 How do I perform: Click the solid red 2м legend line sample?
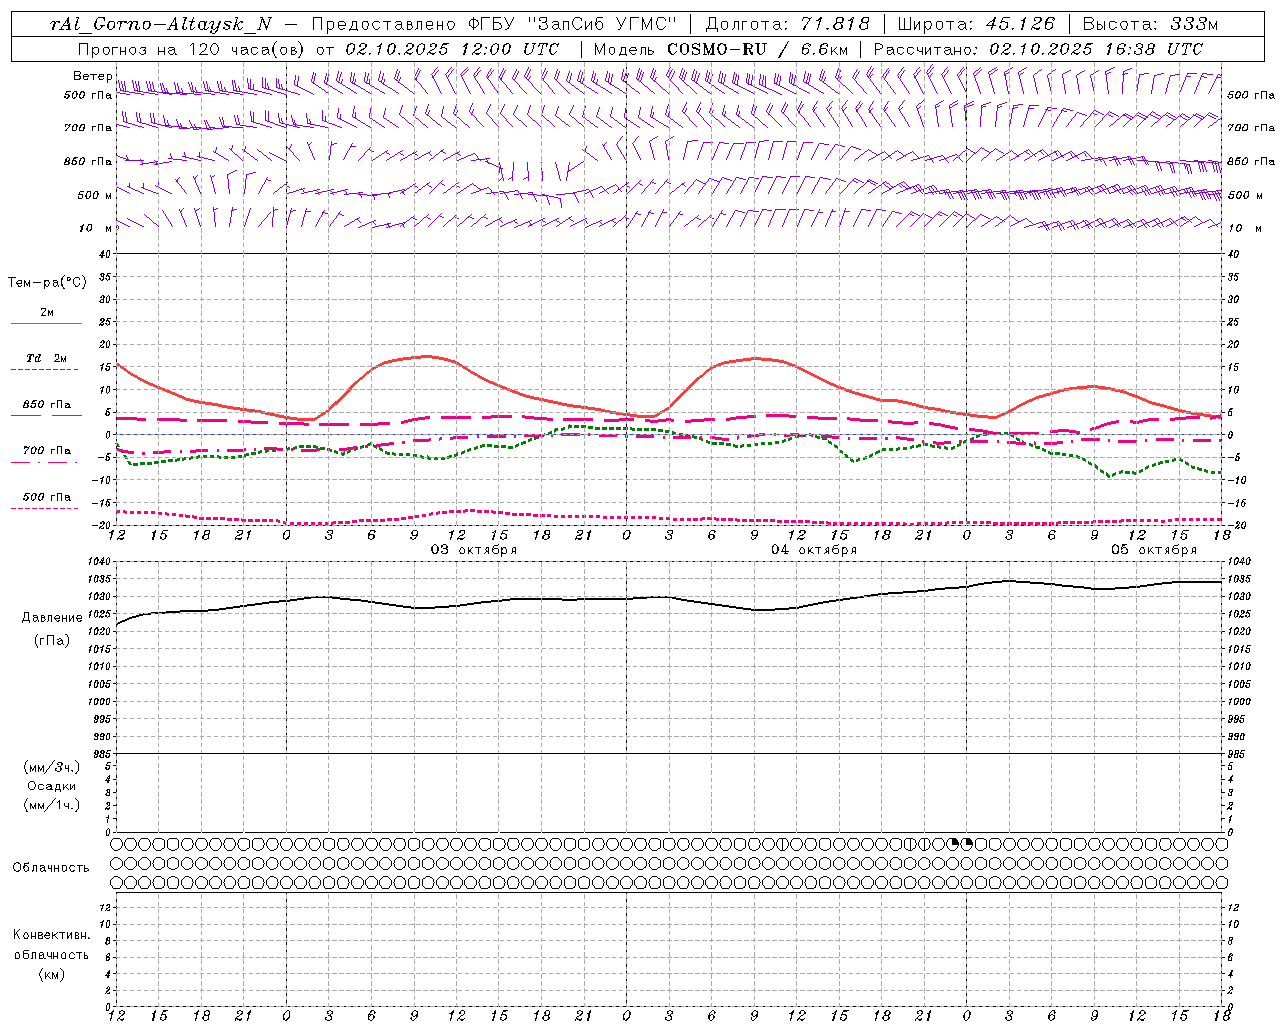tap(46, 324)
